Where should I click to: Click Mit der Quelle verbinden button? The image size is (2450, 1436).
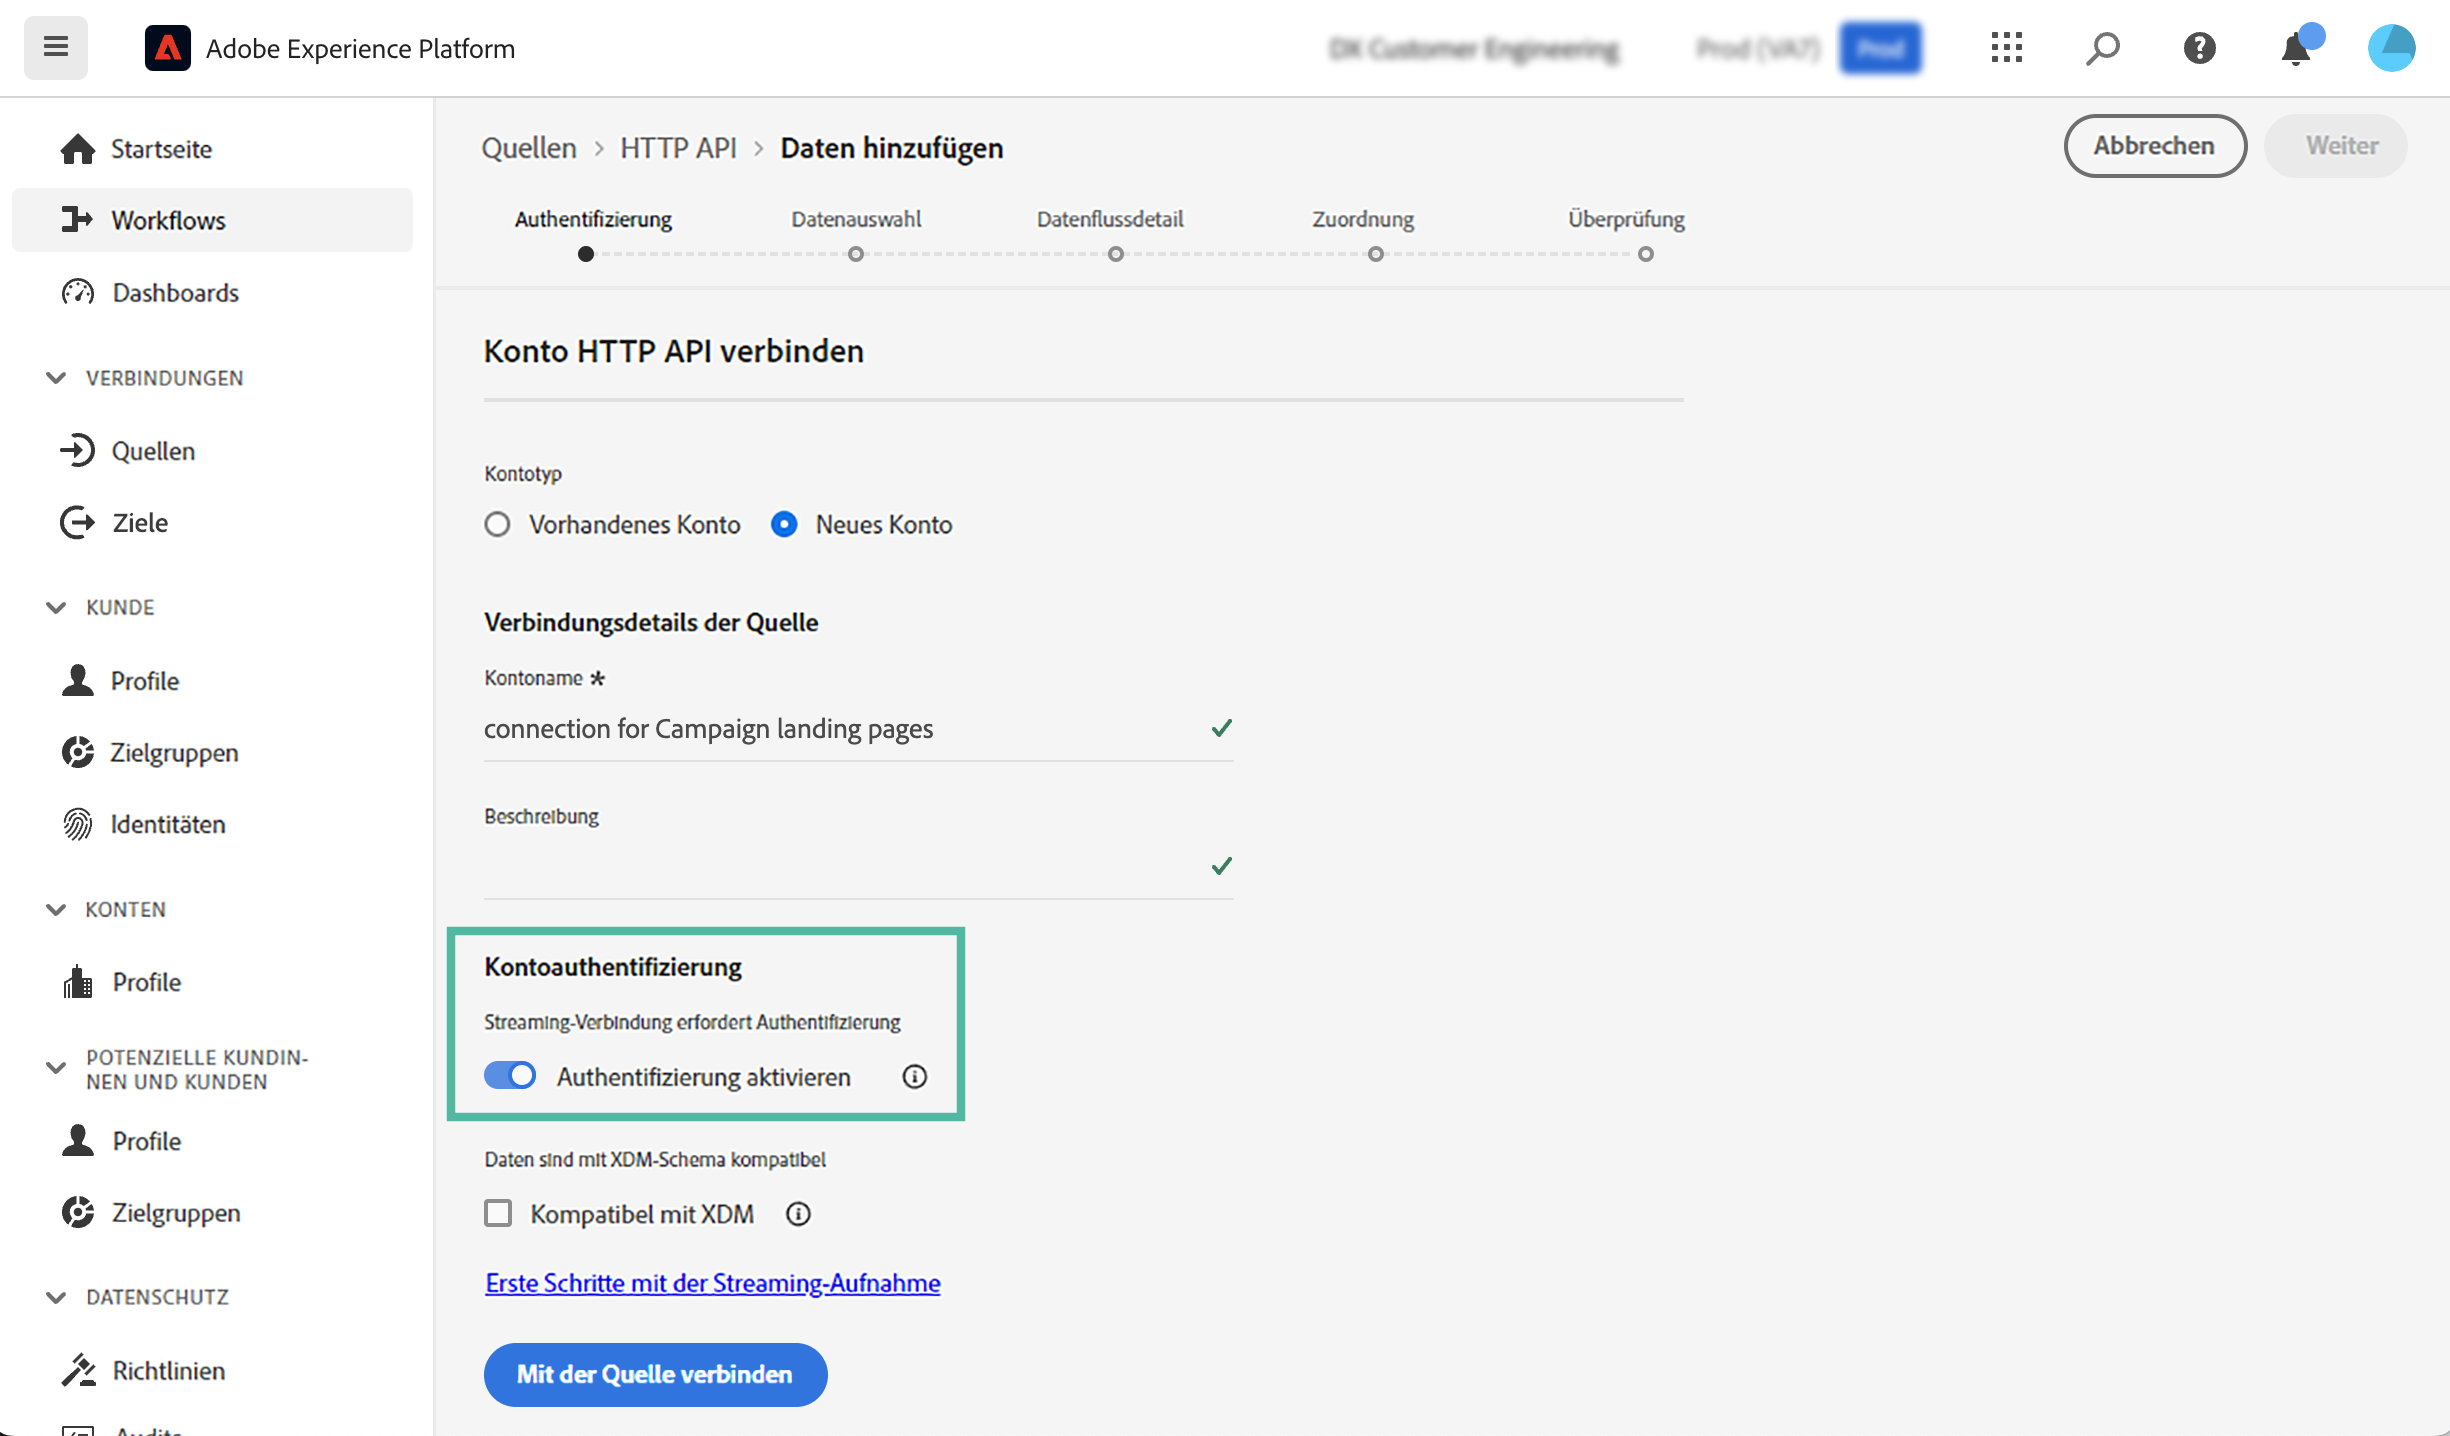coord(655,1374)
